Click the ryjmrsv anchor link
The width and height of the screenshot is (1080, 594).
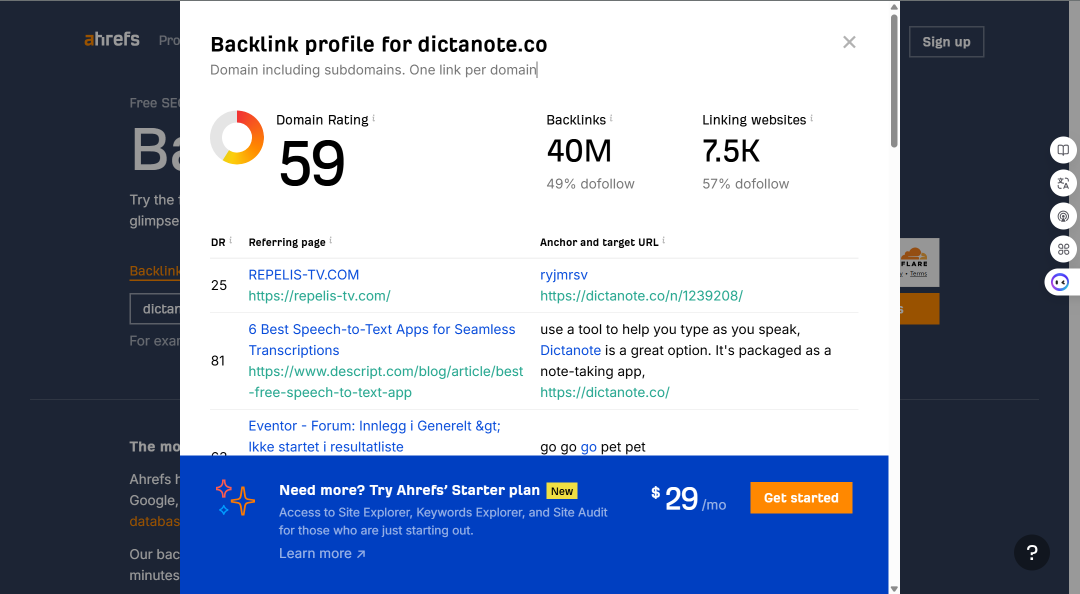click(x=563, y=274)
